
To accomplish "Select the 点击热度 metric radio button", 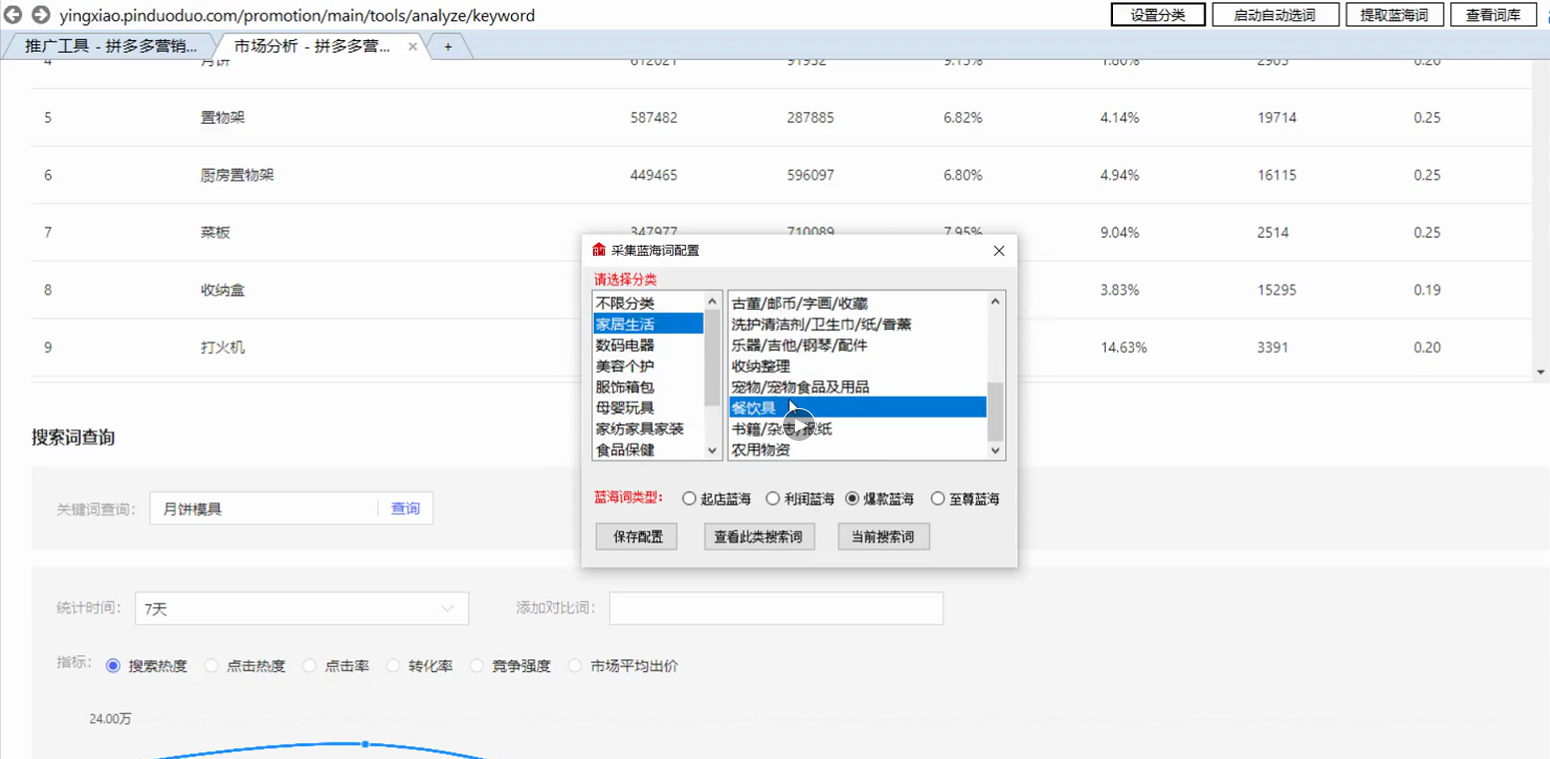I will (x=211, y=666).
